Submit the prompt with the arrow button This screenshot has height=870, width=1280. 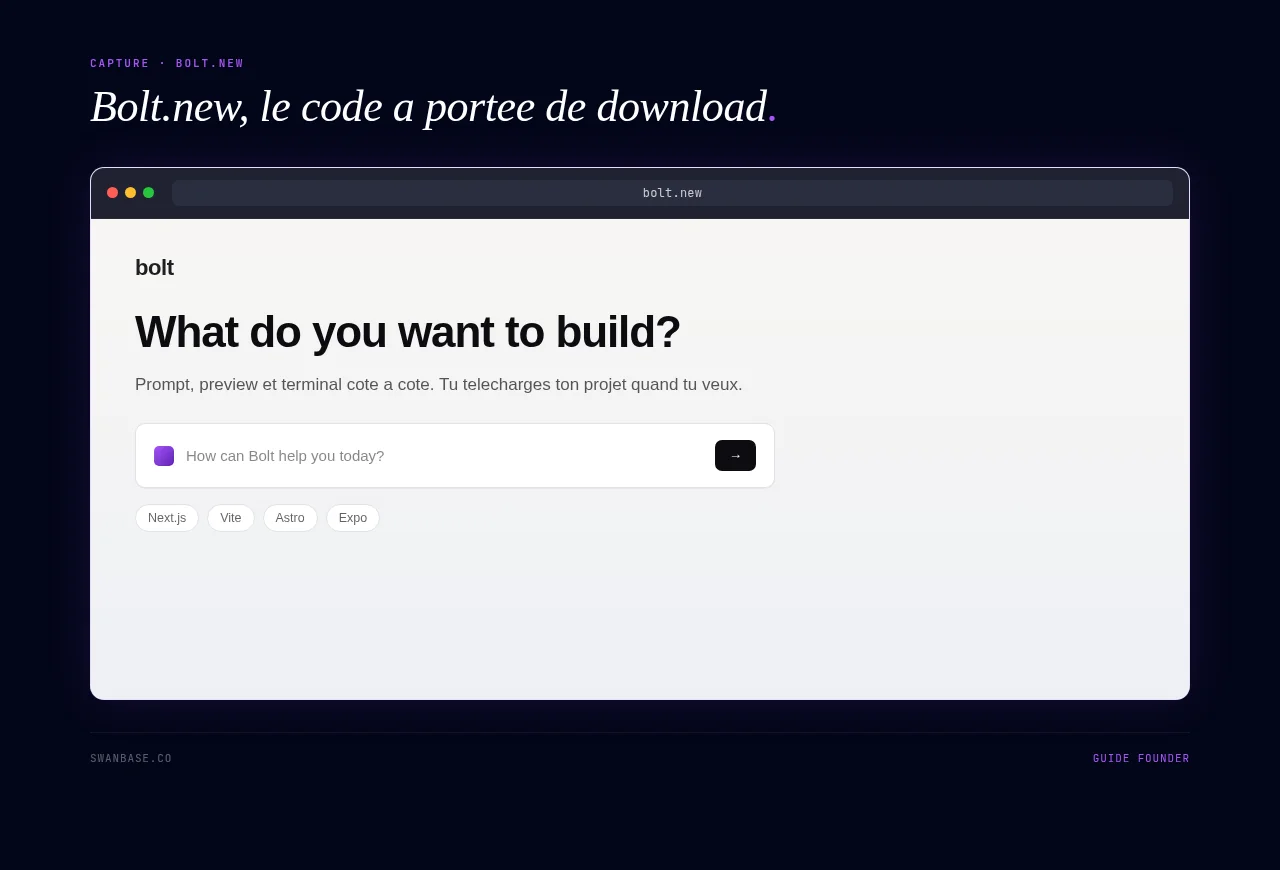point(735,456)
